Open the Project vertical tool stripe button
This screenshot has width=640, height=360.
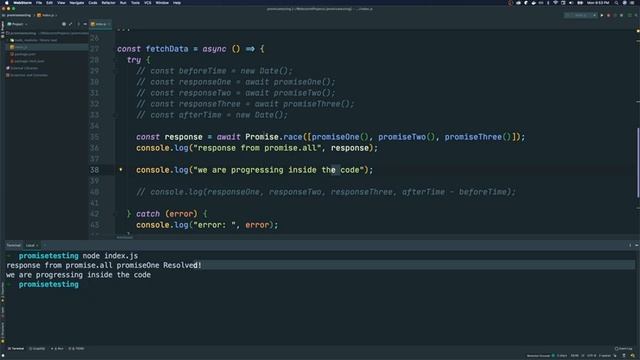click(x=2, y=29)
